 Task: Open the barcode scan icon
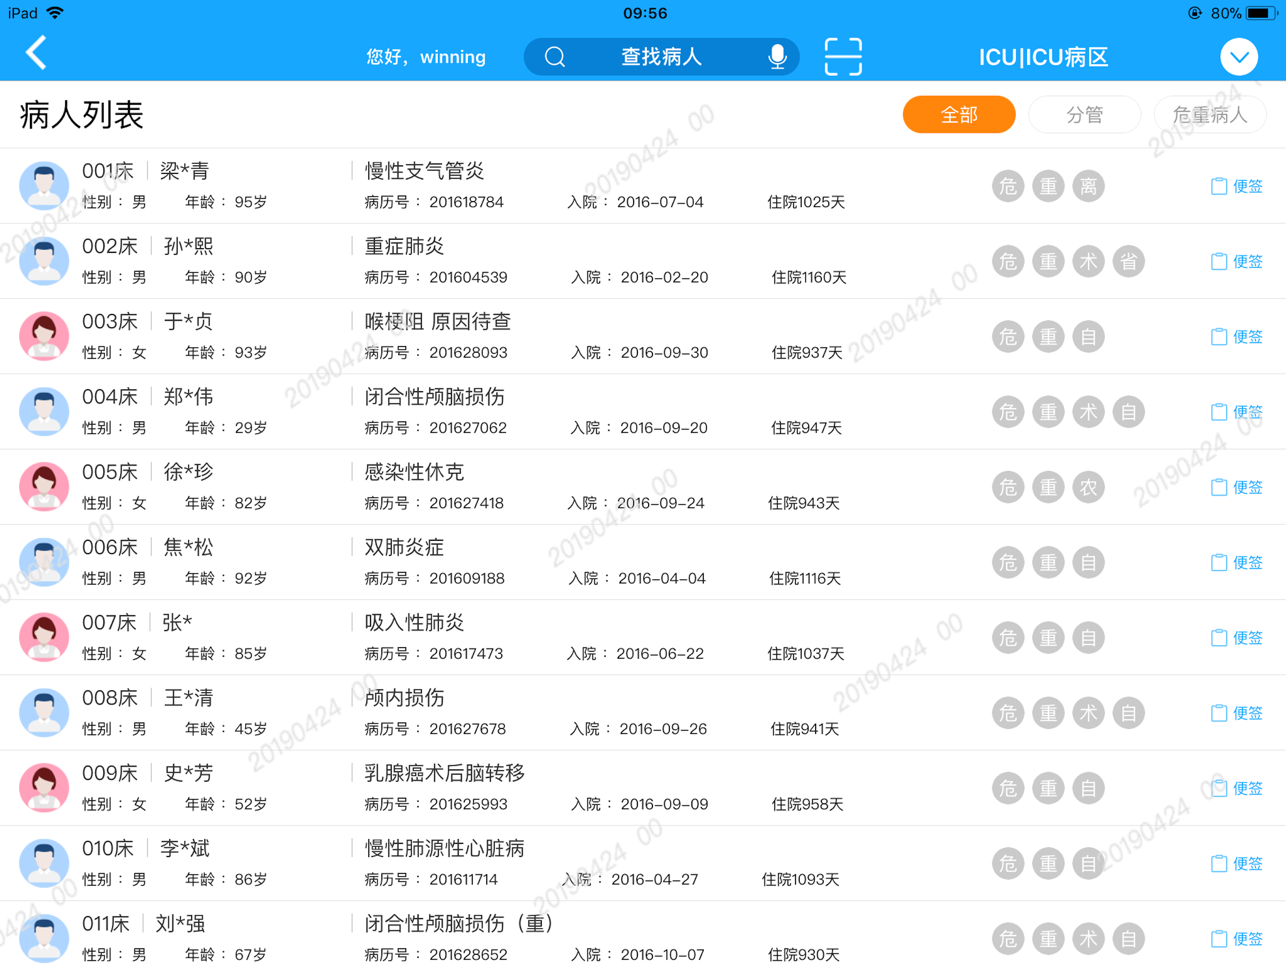[x=843, y=57]
